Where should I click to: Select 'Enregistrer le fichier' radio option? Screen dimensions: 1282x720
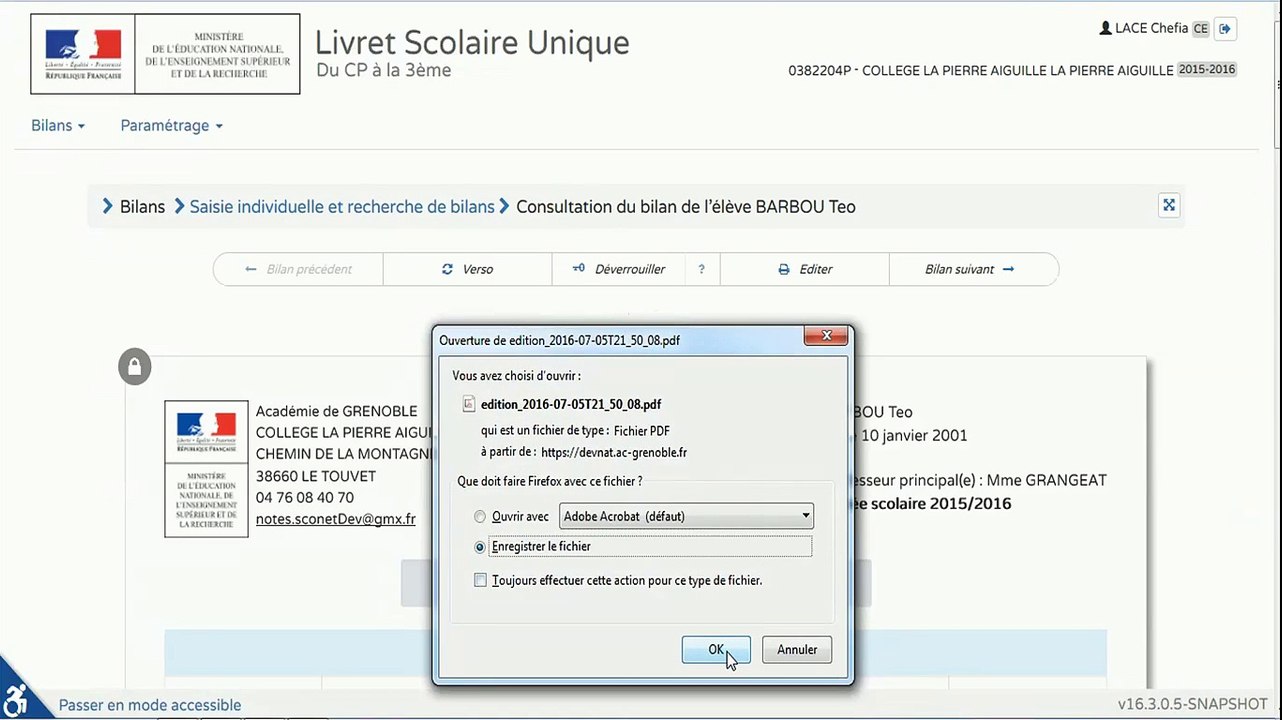click(x=480, y=547)
